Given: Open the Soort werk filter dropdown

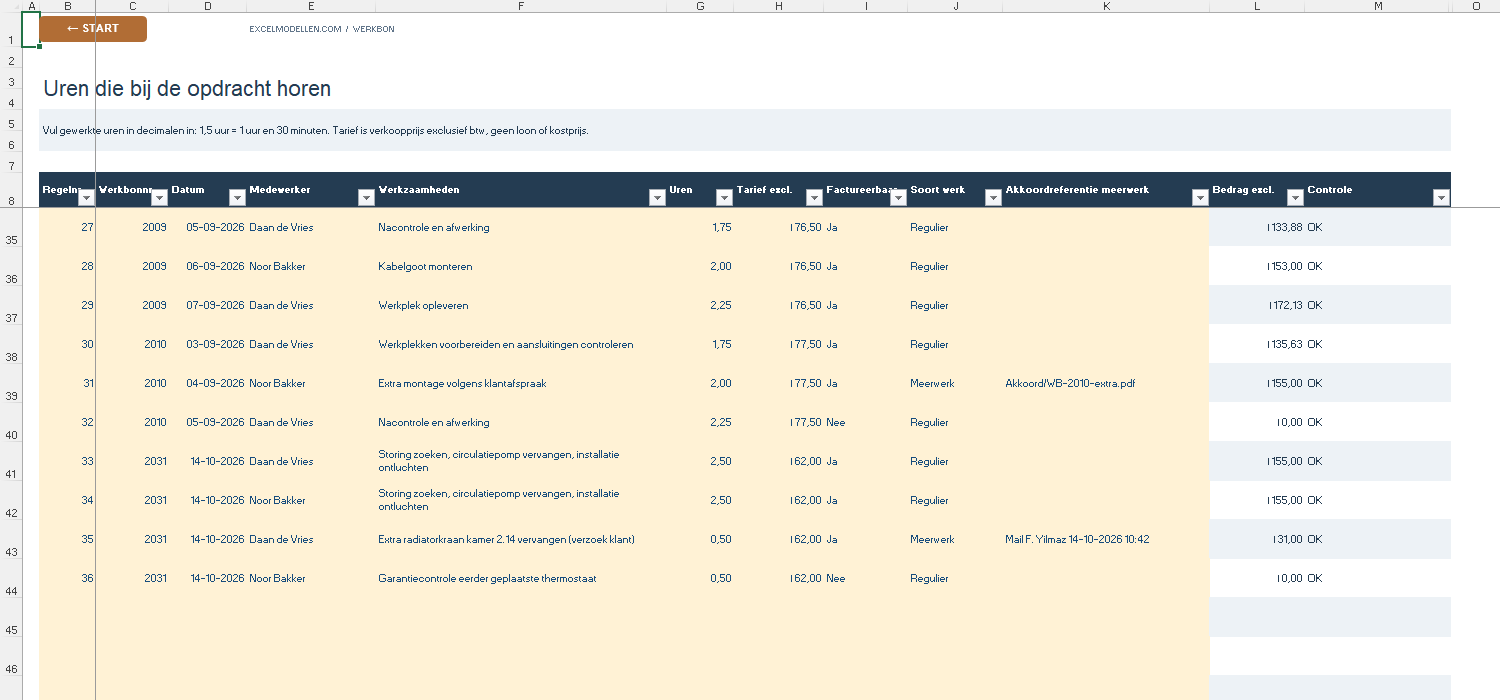Looking at the screenshot, I should [x=993, y=197].
